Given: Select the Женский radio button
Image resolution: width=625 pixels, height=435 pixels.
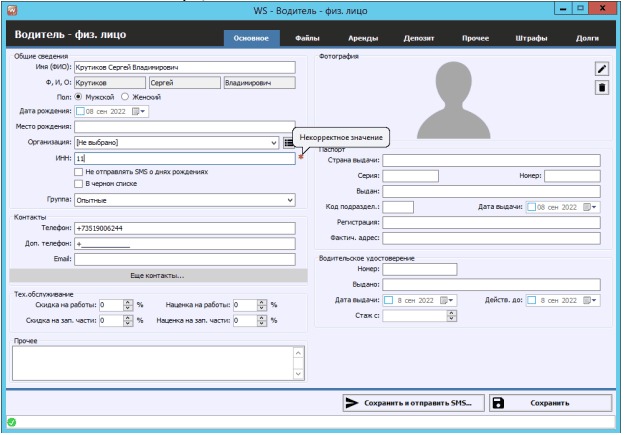Looking at the screenshot, I should [x=125, y=97].
